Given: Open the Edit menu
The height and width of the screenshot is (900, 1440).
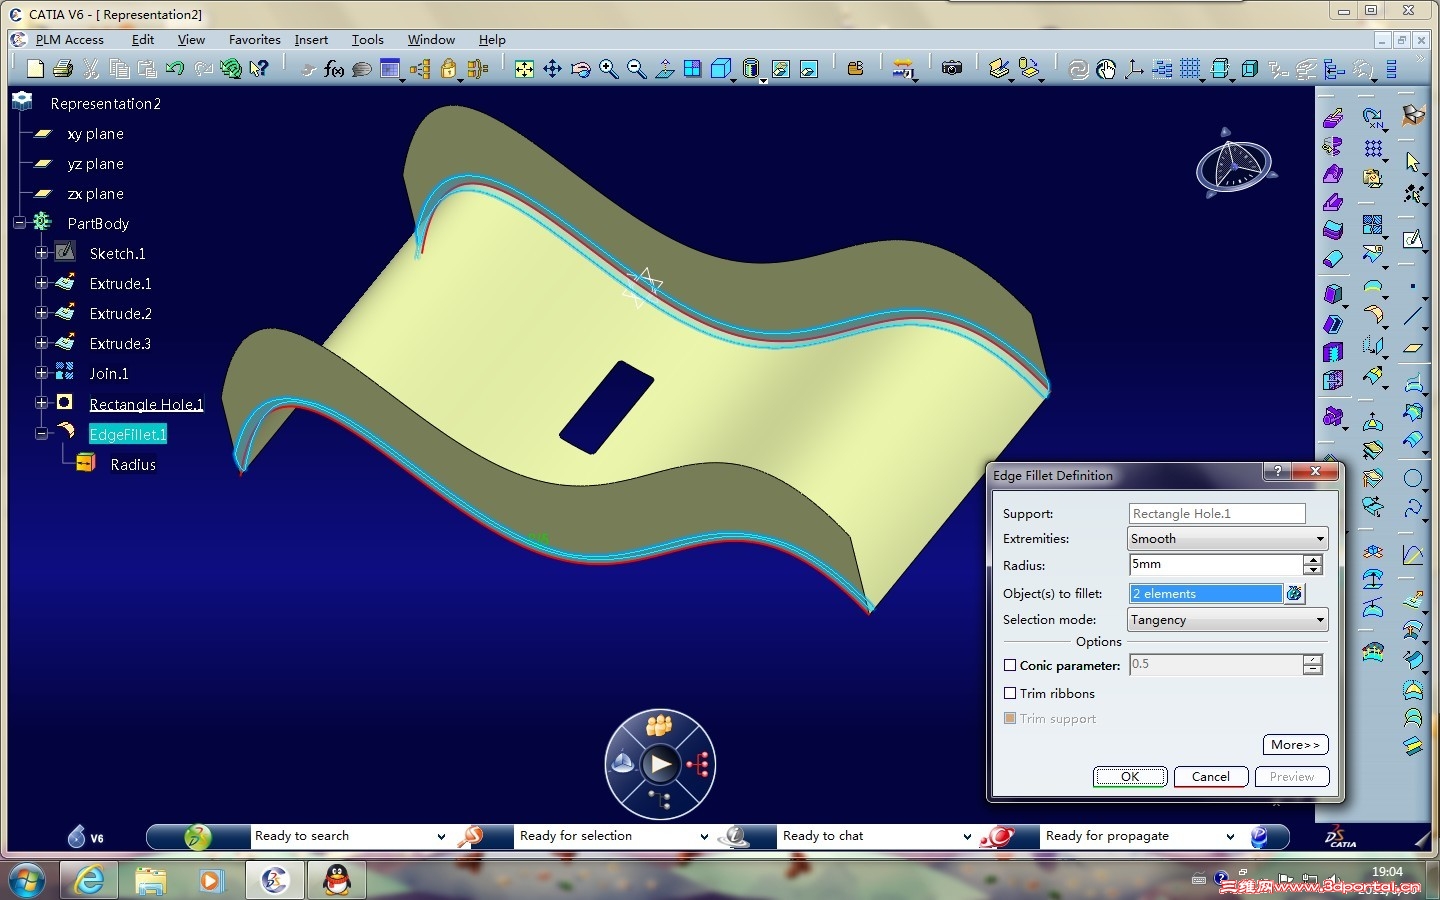Looking at the screenshot, I should 143,40.
